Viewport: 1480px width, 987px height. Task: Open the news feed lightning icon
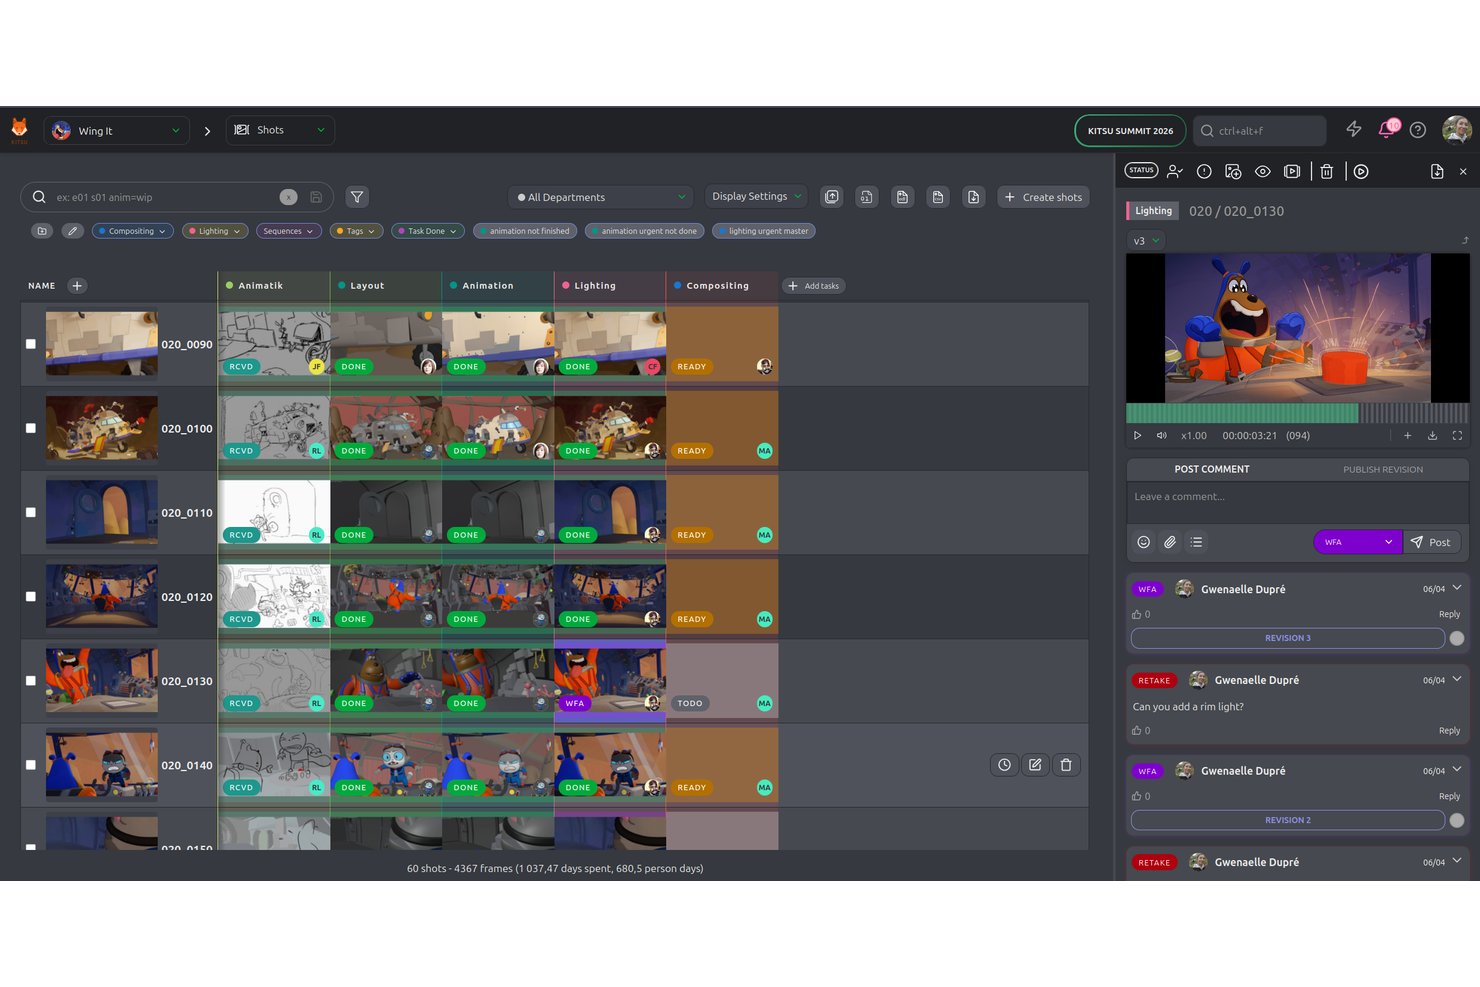click(x=1354, y=129)
